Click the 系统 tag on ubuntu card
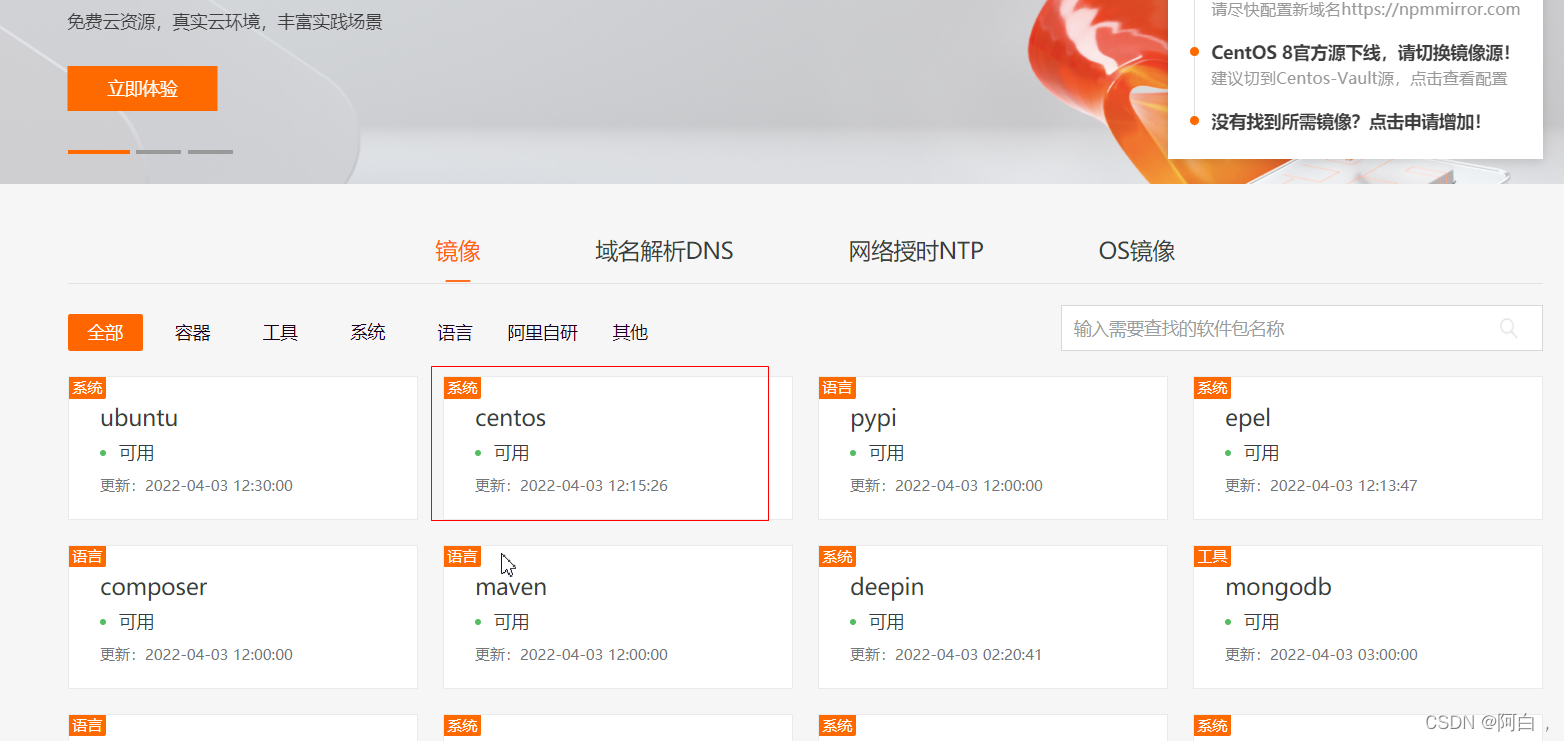 pos(87,388)
